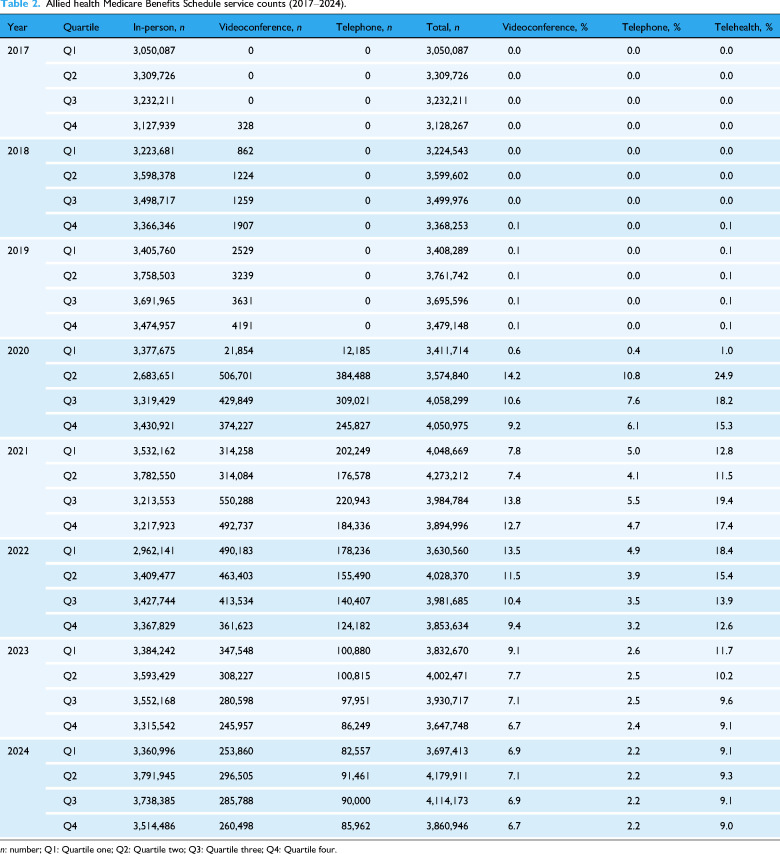Select the Quartile column header
The height and width of the screenshot is (854, 780).
coord(81,27)
